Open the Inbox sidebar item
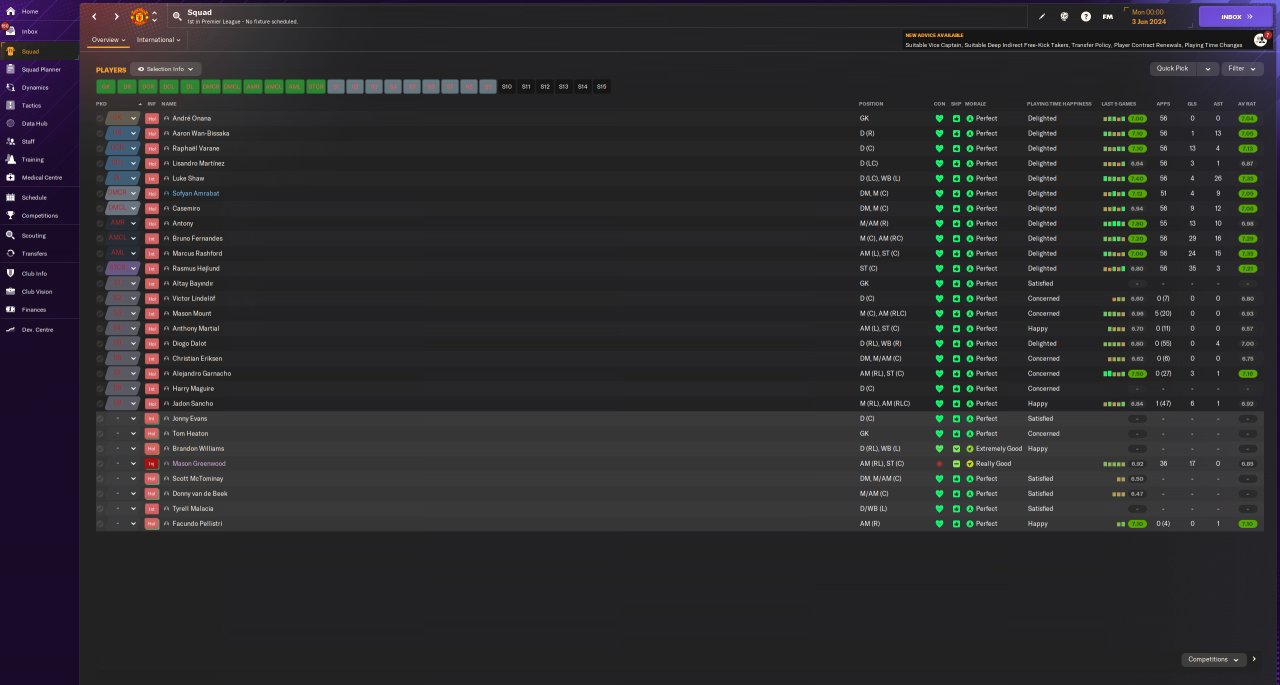This screenshot has height=685, width=1280. pos(40,31)
